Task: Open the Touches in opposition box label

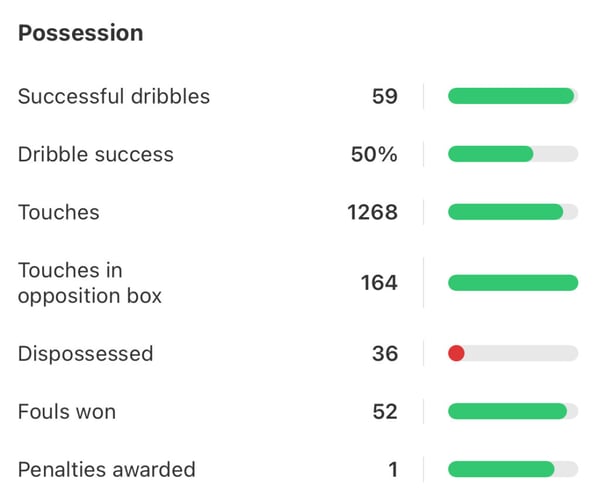Action: (x=90, y=283)
